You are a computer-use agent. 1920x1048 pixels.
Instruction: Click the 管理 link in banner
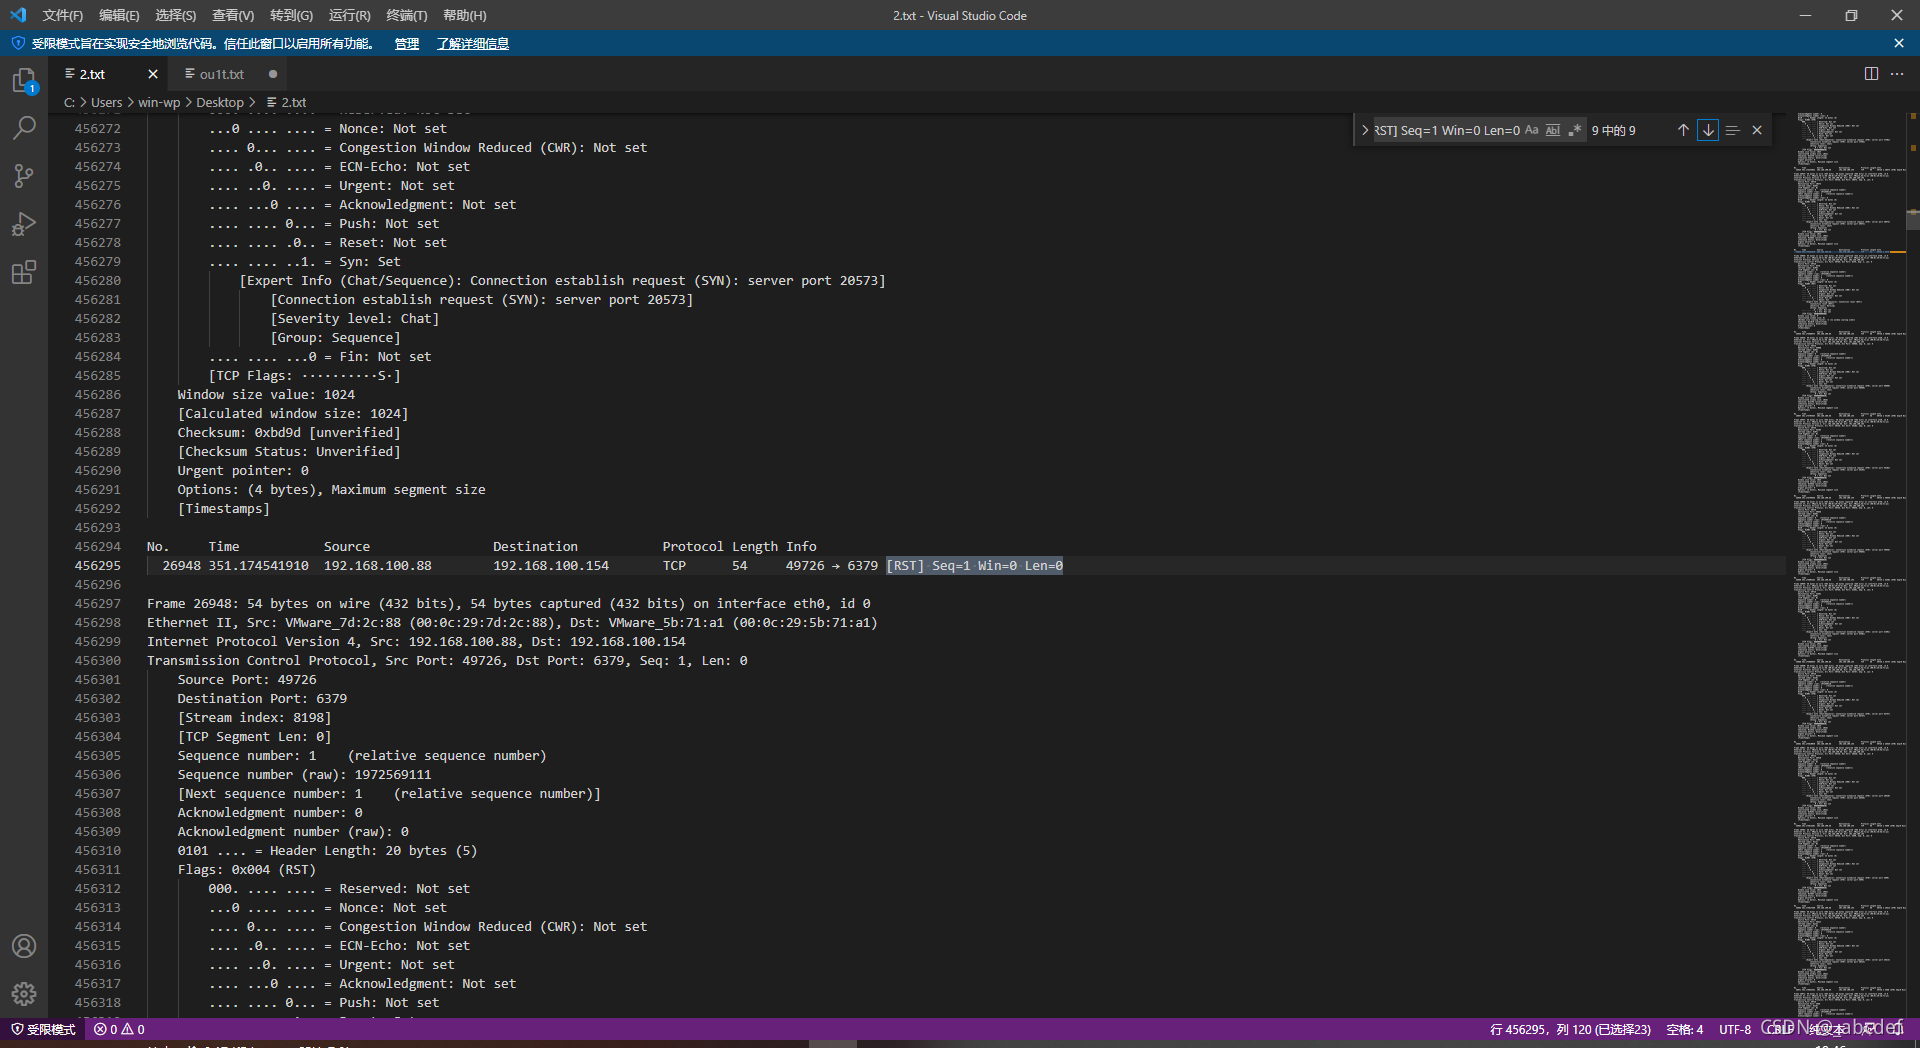tap(406, 43)
